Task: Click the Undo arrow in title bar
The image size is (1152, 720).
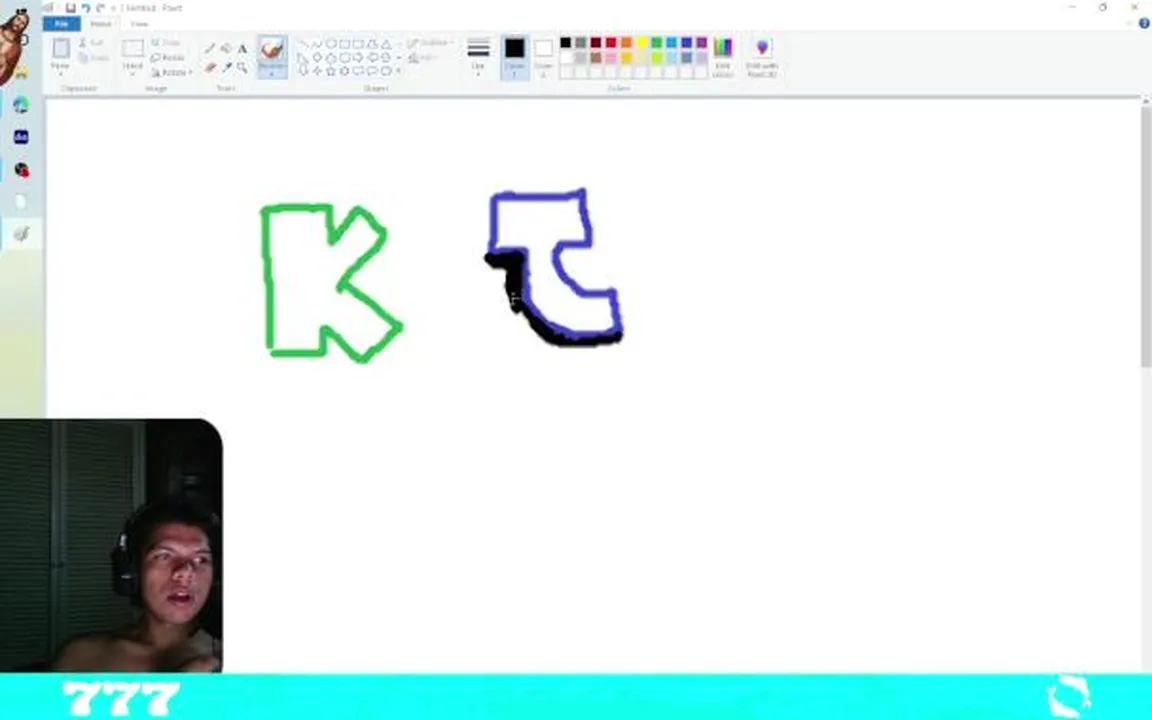Action: coord(86,7)
